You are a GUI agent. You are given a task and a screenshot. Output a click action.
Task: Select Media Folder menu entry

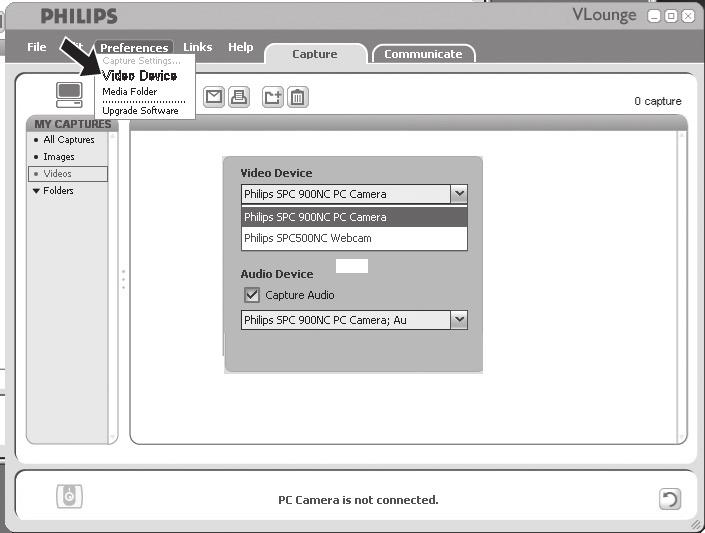pos(129,91)
